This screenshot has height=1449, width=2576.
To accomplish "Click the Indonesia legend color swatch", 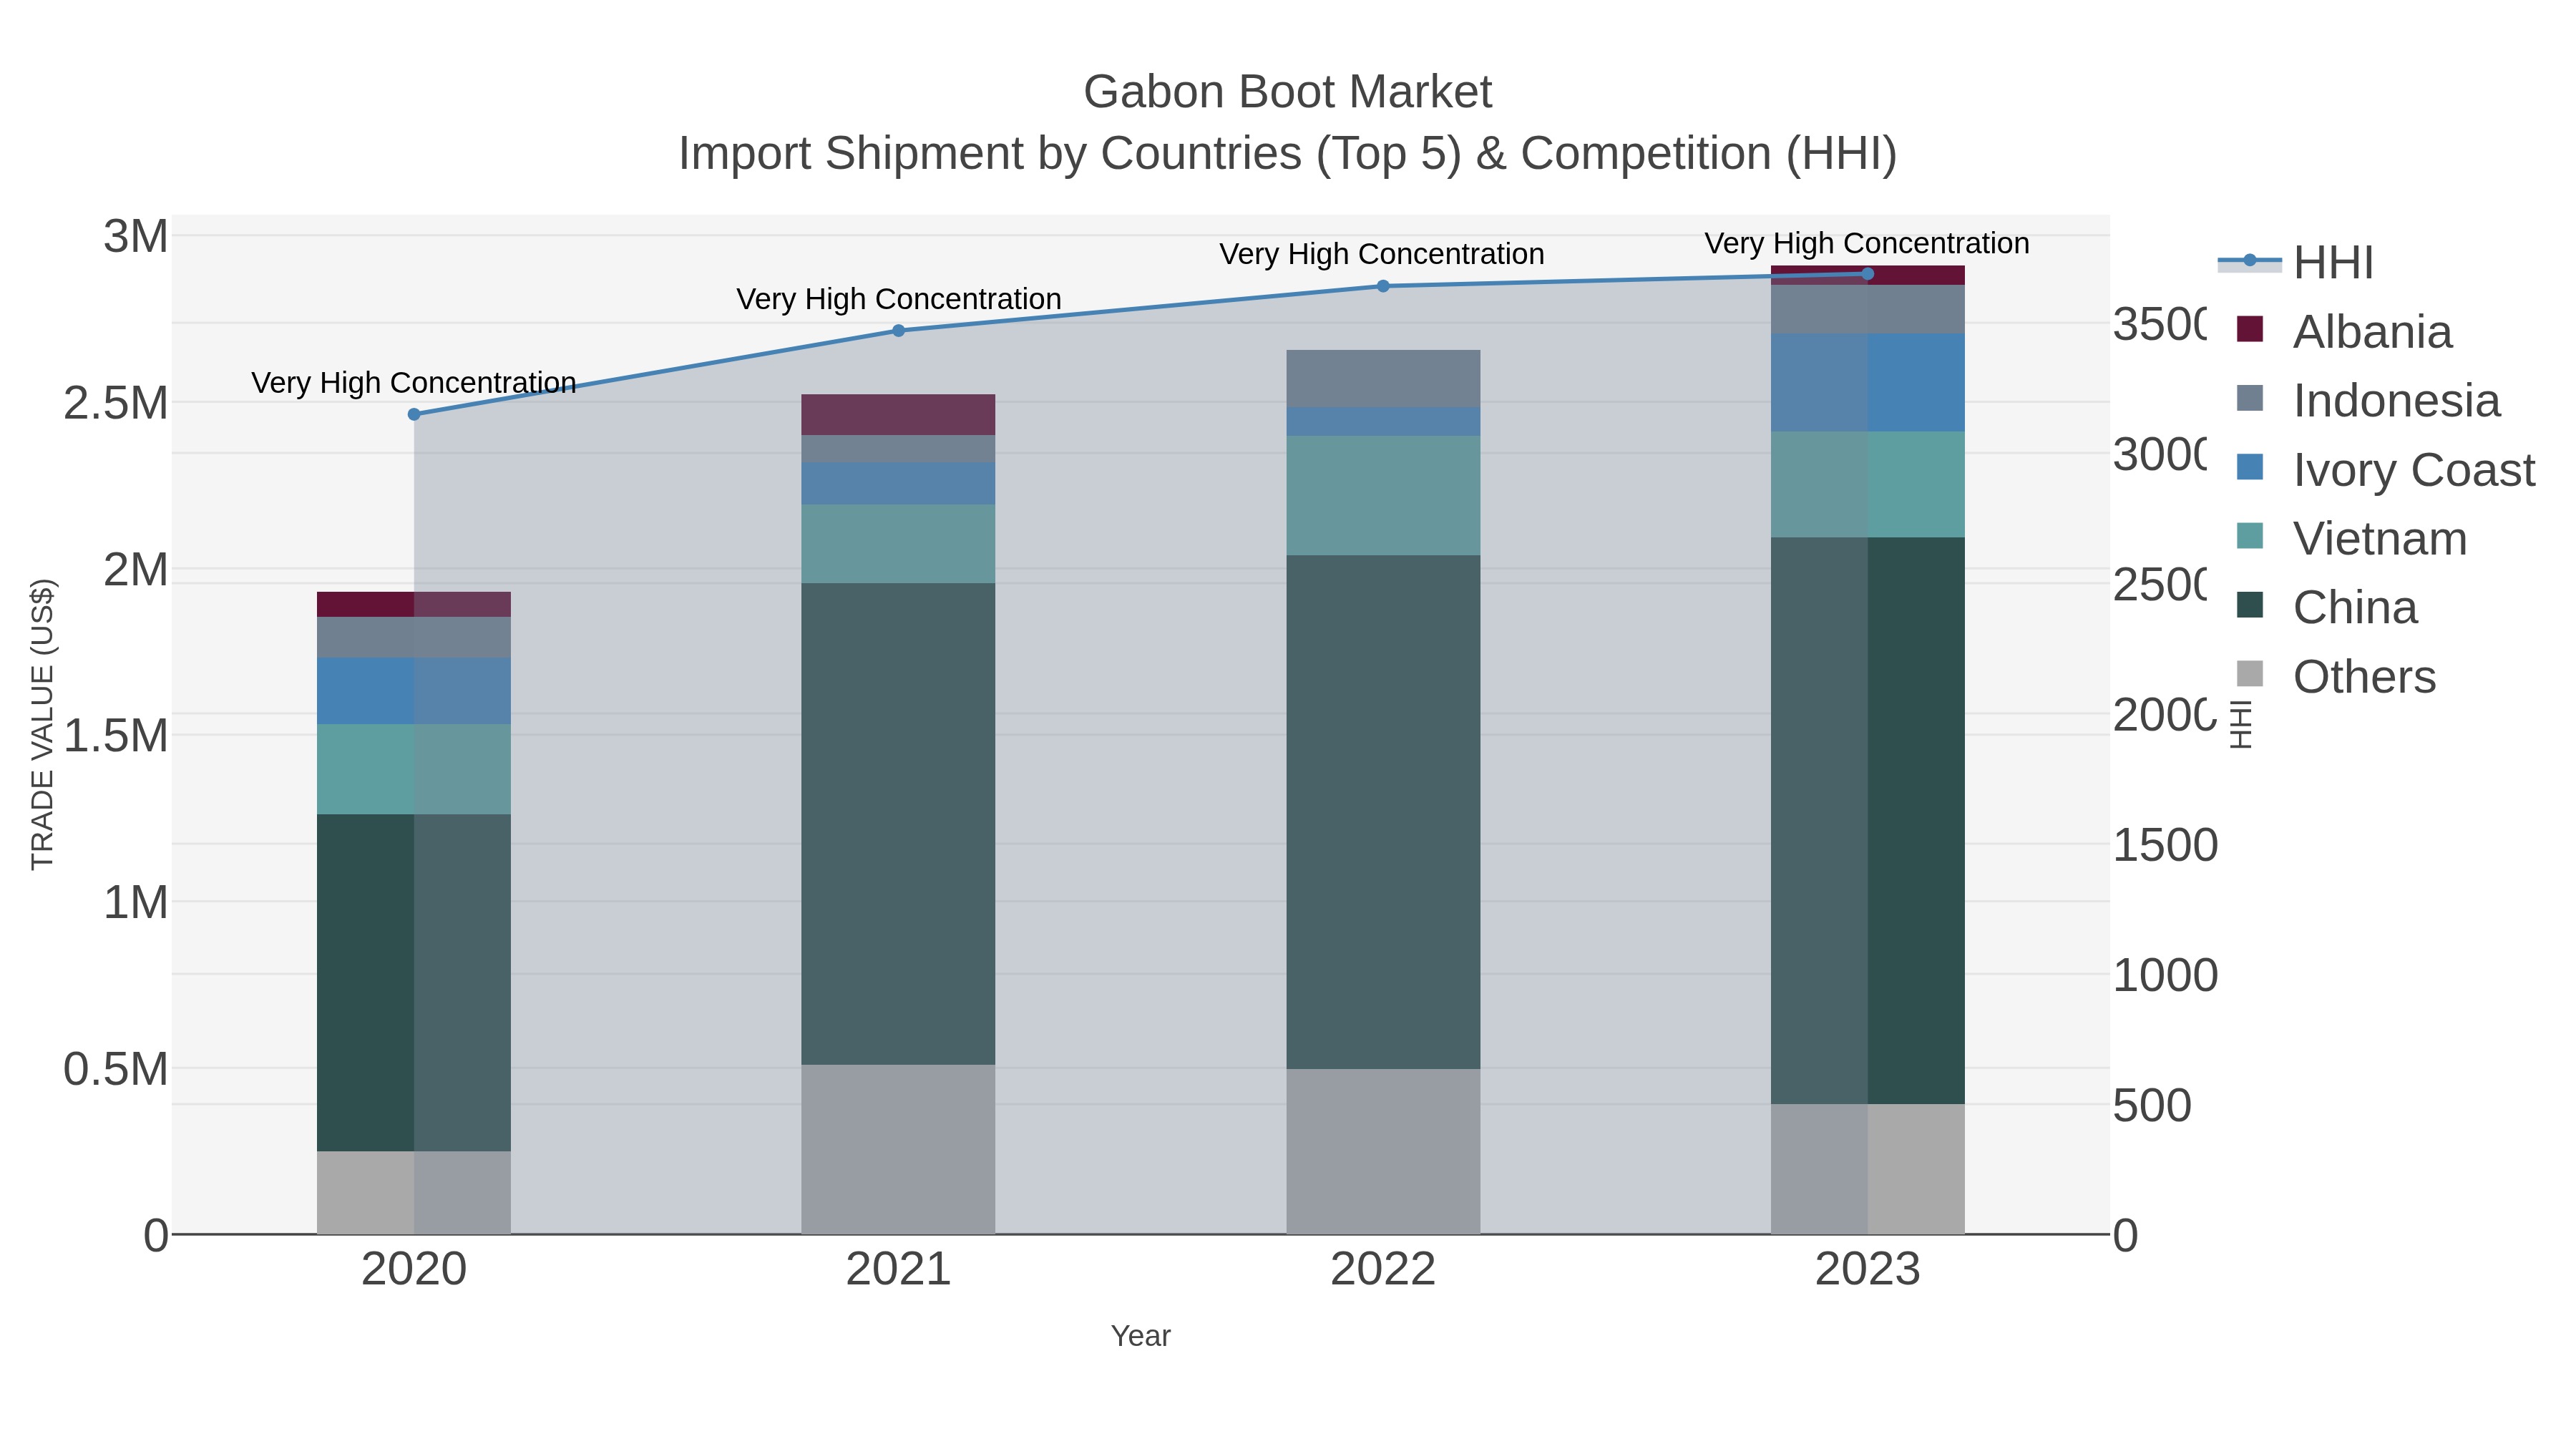I will 2249,398.
